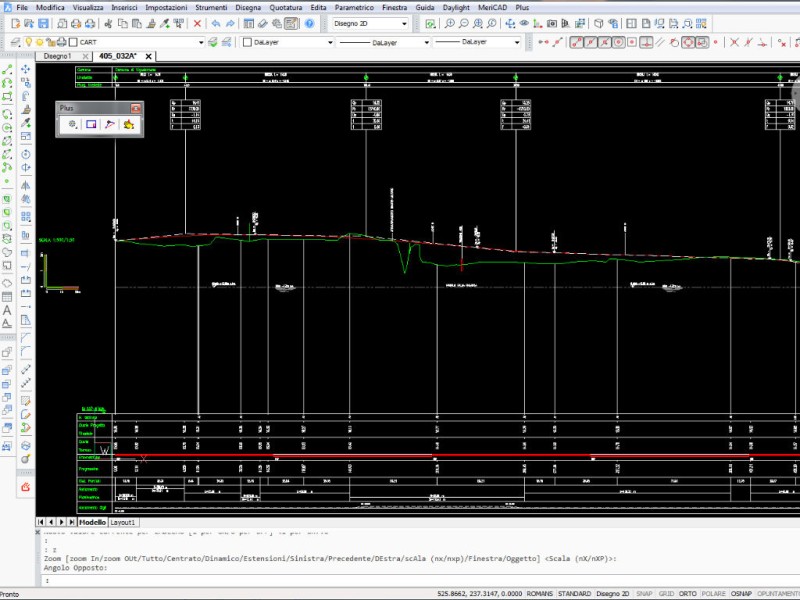This screenshot has height=600, width=800.
Task: Click the Text 'A' tool icon
Action: pos(7,310)
